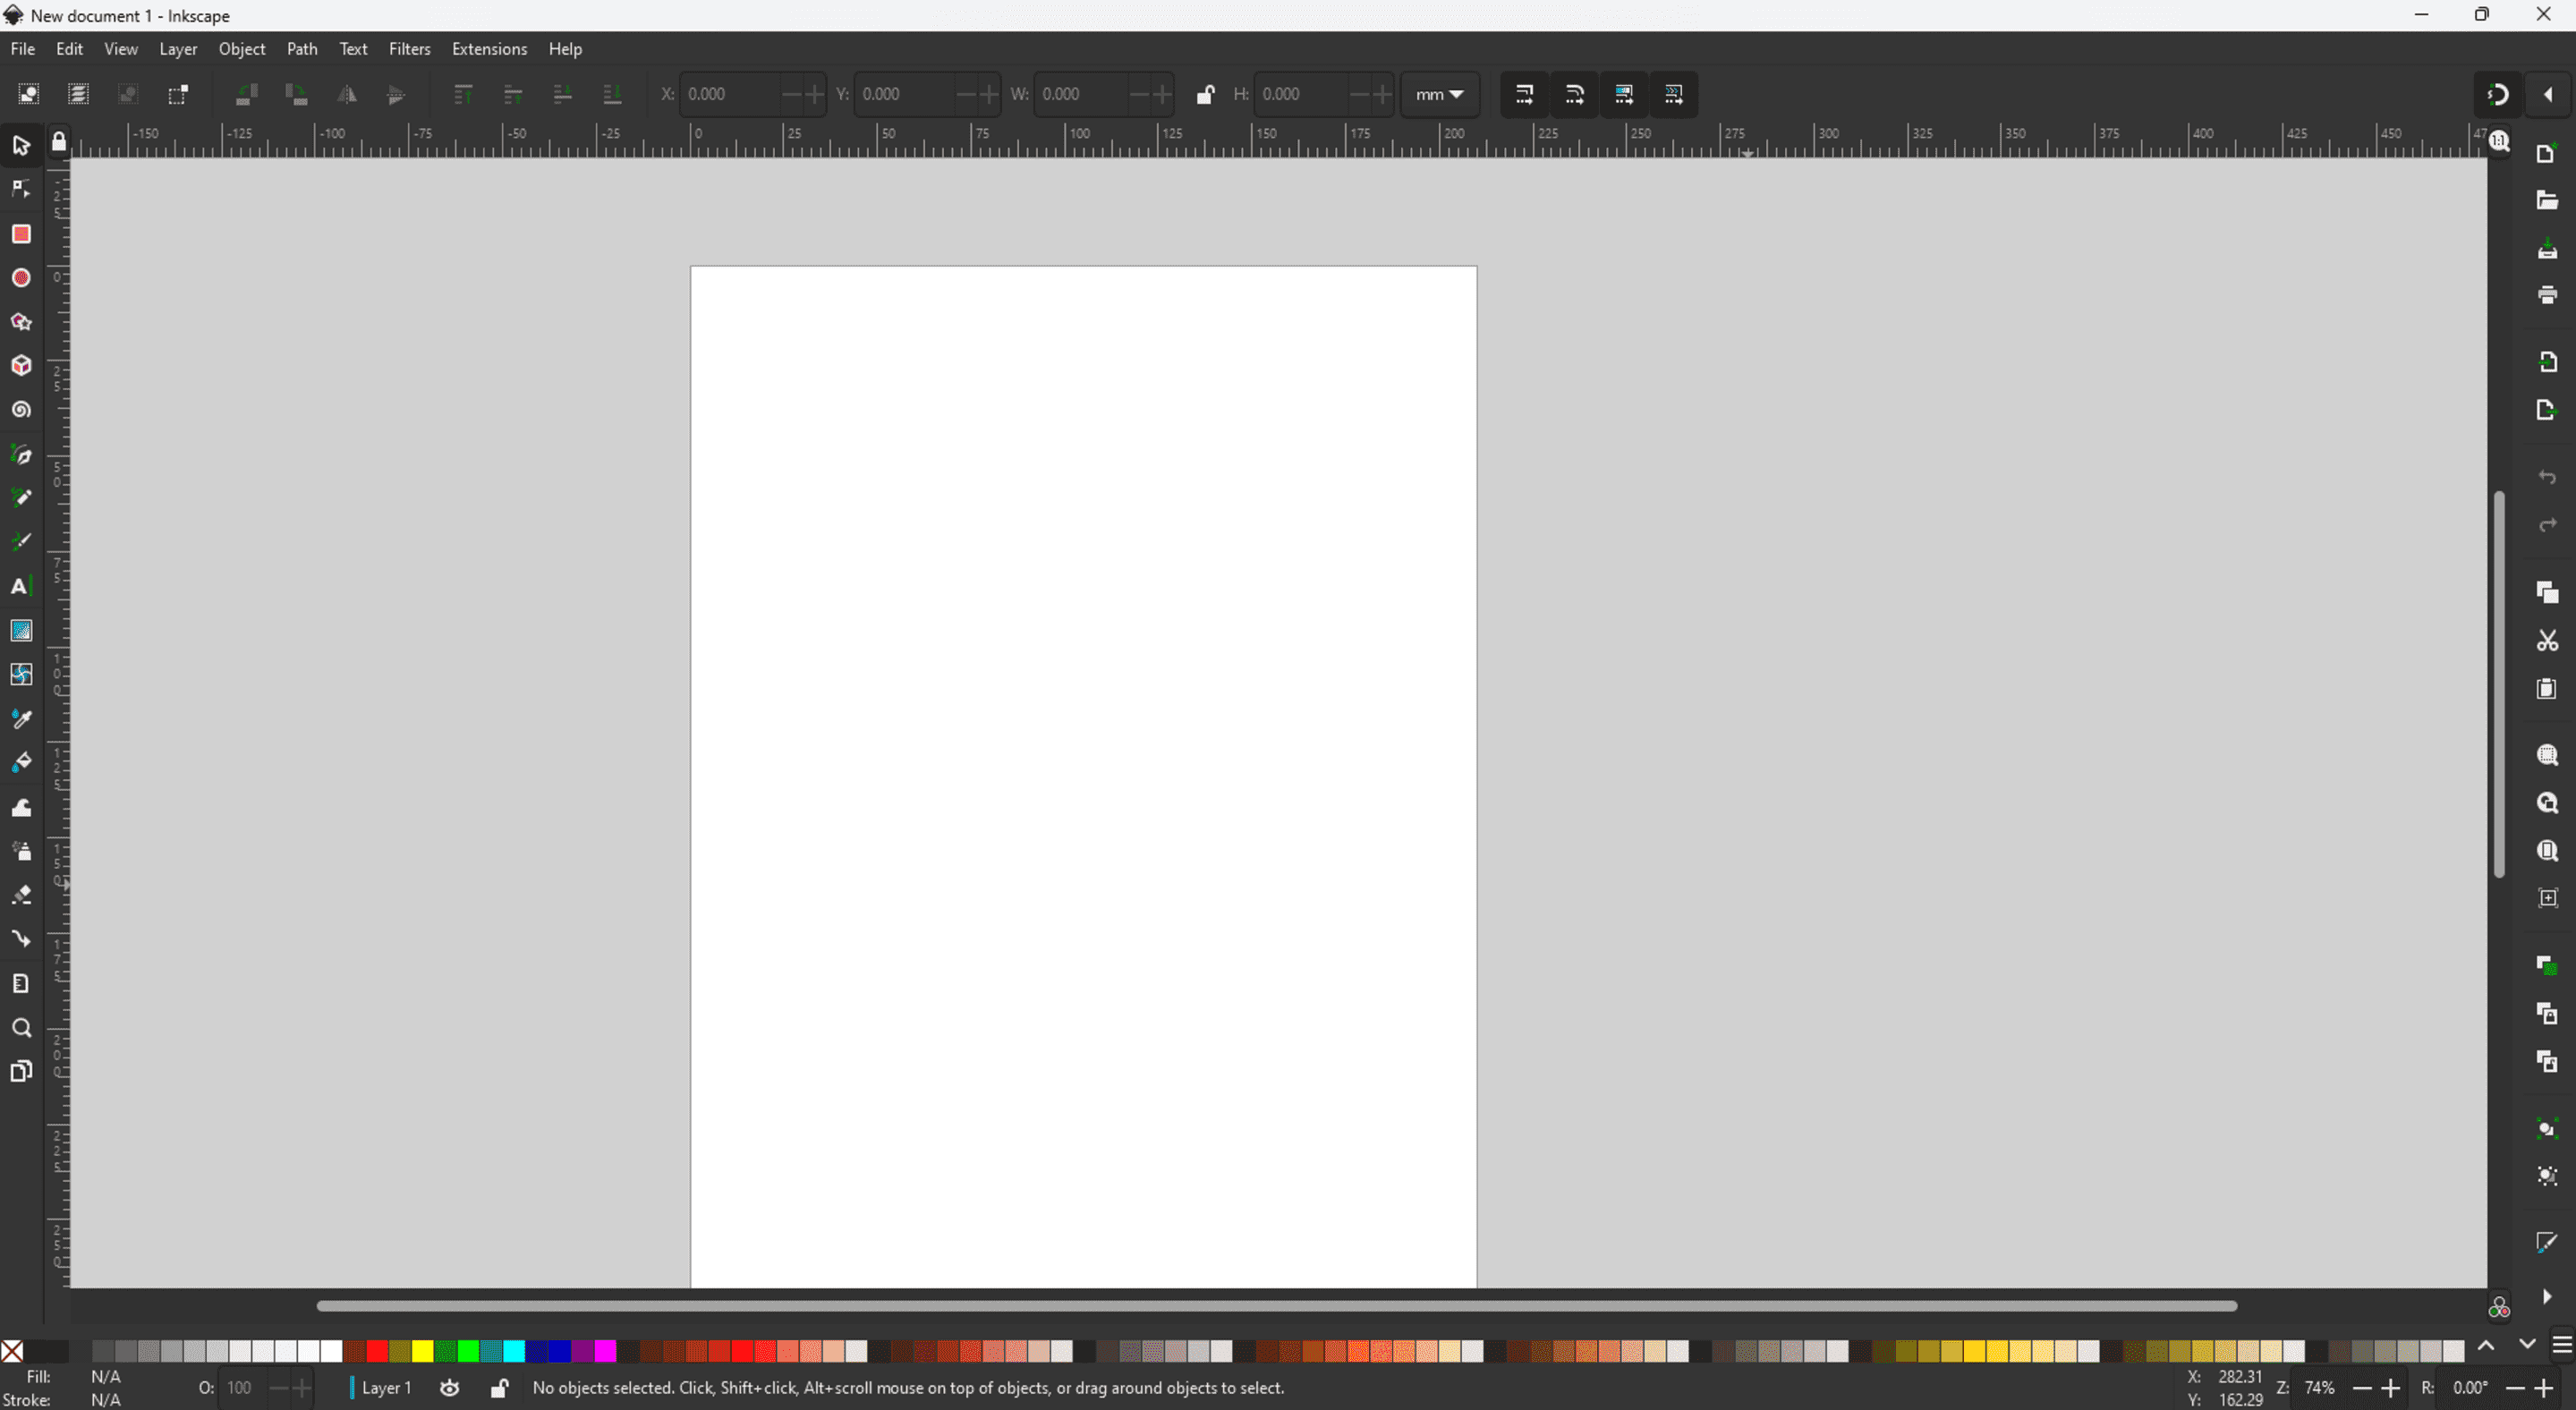Expand the commands bar overflow arrow
Image resolution: width=2576 pixels, height=1410 pixels.
click(x=2547, y=1297)
